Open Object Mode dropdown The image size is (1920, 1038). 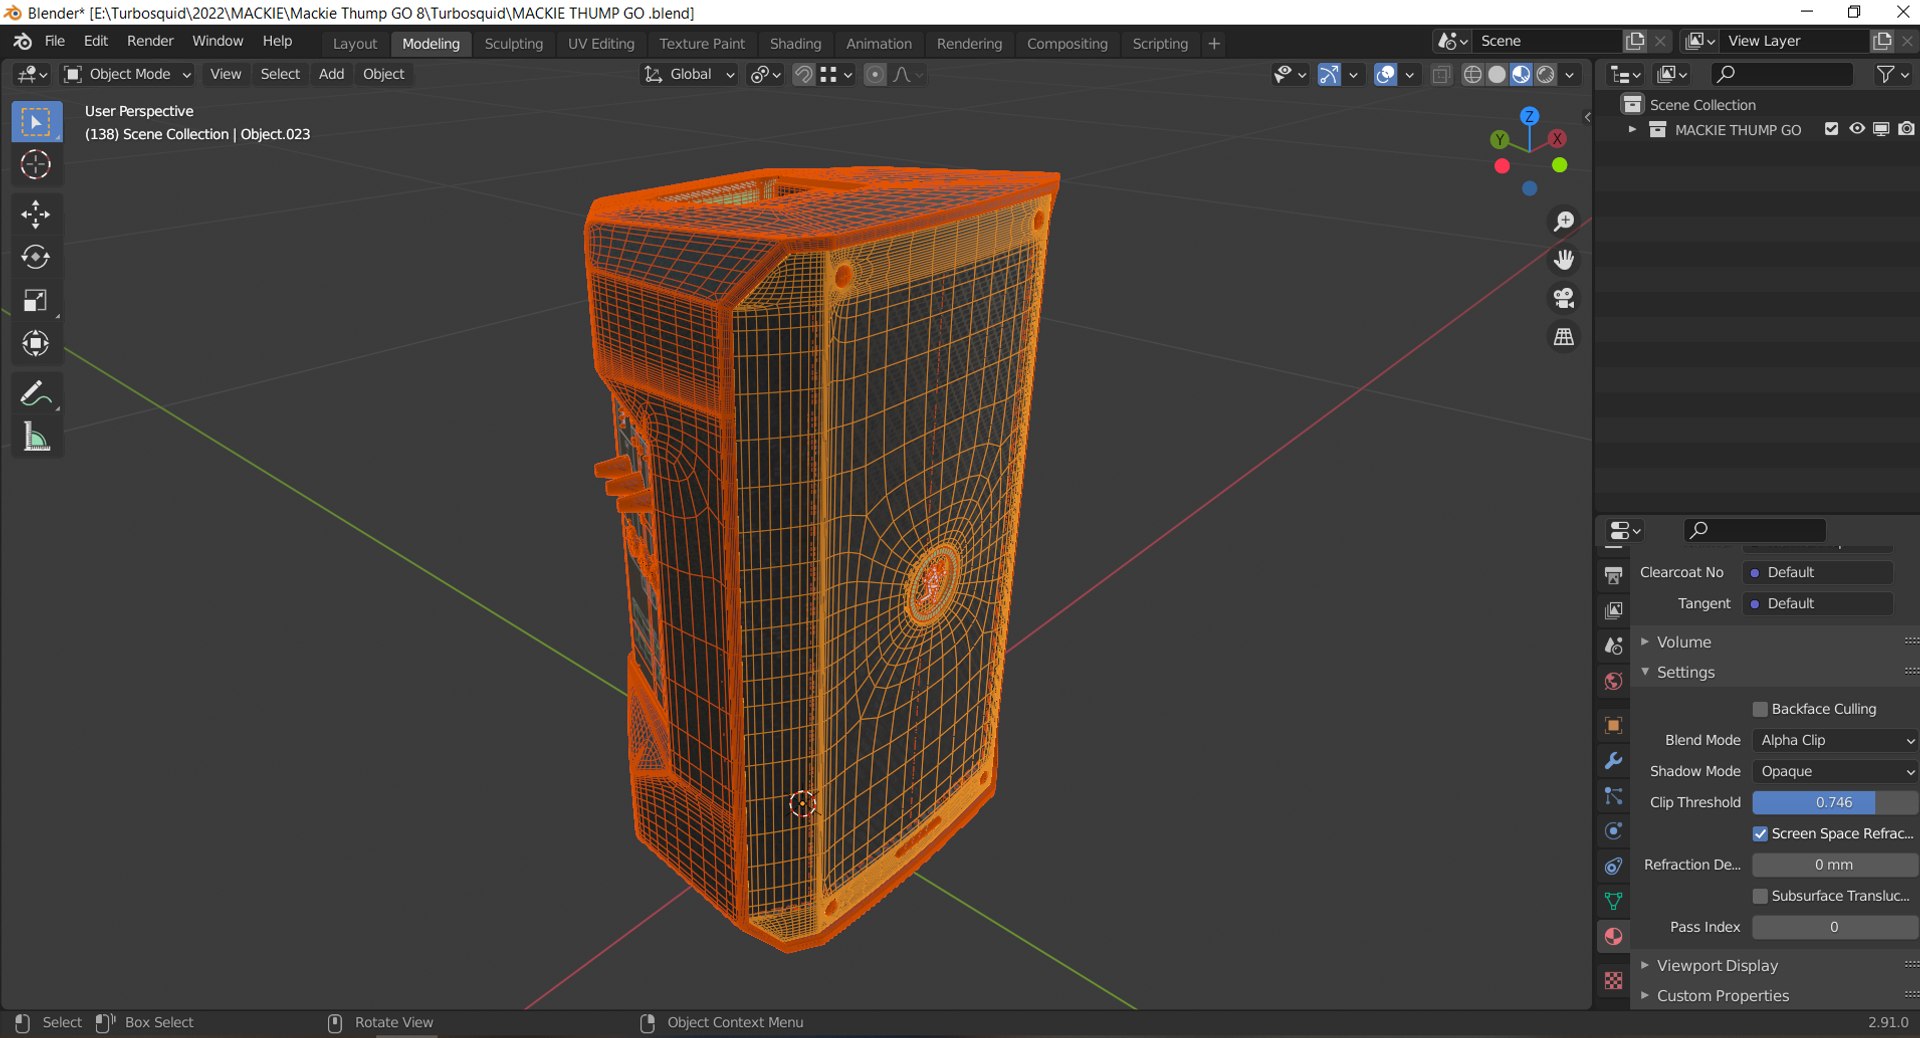pyautogui.click(x=128, y=74)
